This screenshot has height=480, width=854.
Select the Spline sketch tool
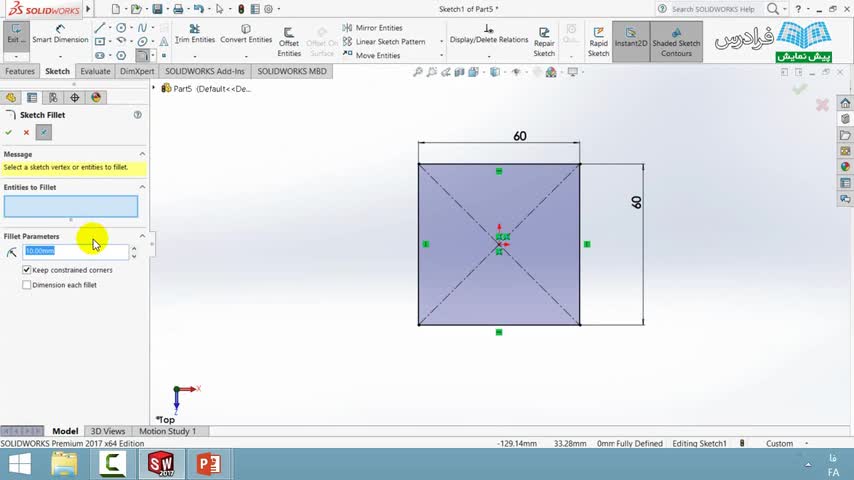coord(142,28)
